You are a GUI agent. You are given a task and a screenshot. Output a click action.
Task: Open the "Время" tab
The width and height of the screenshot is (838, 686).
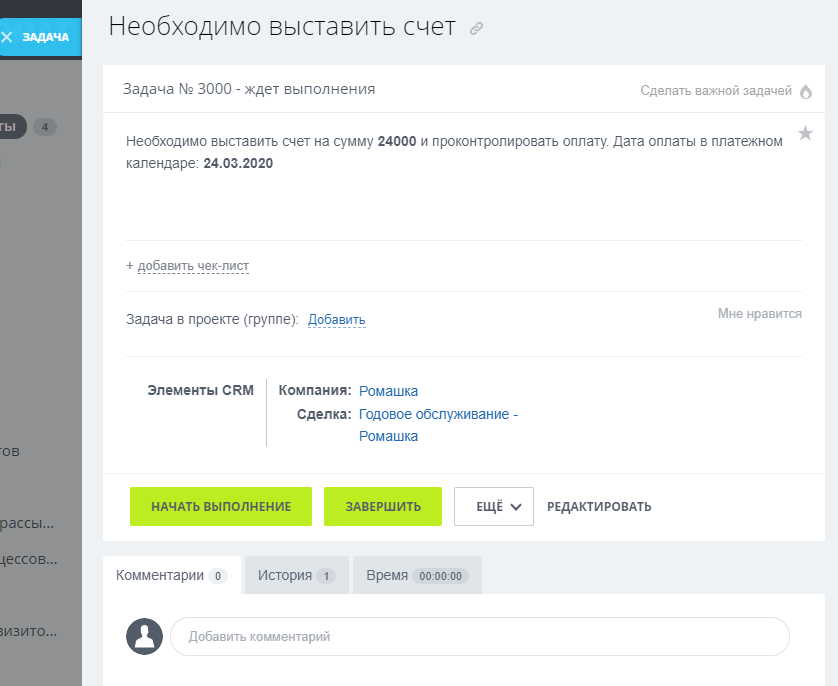(x=417, y=576)
